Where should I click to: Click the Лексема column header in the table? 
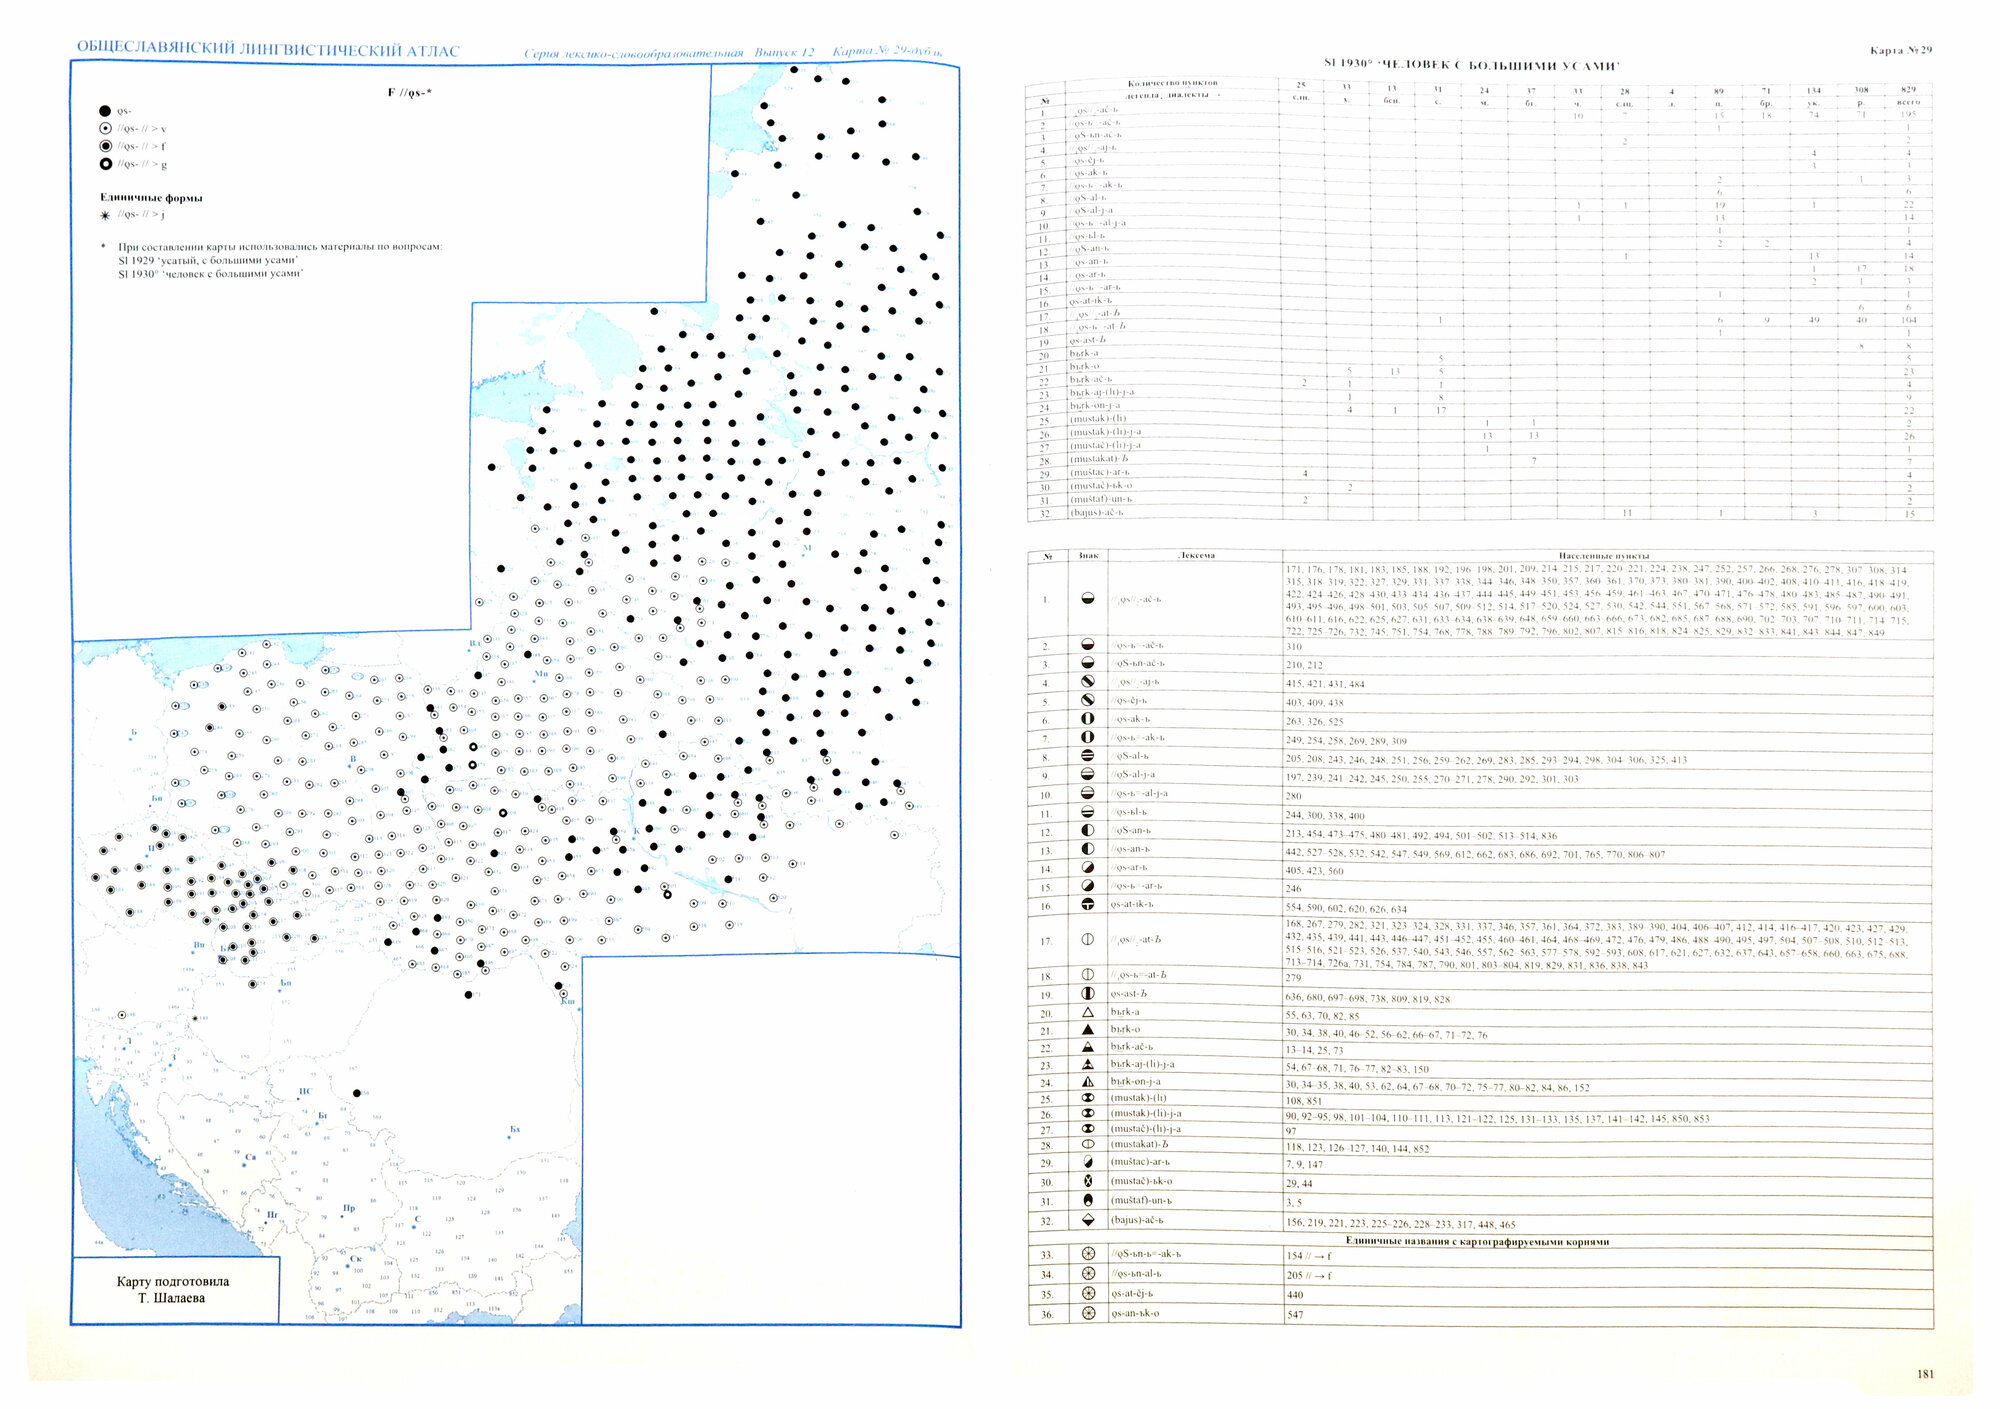(1196, 555)
